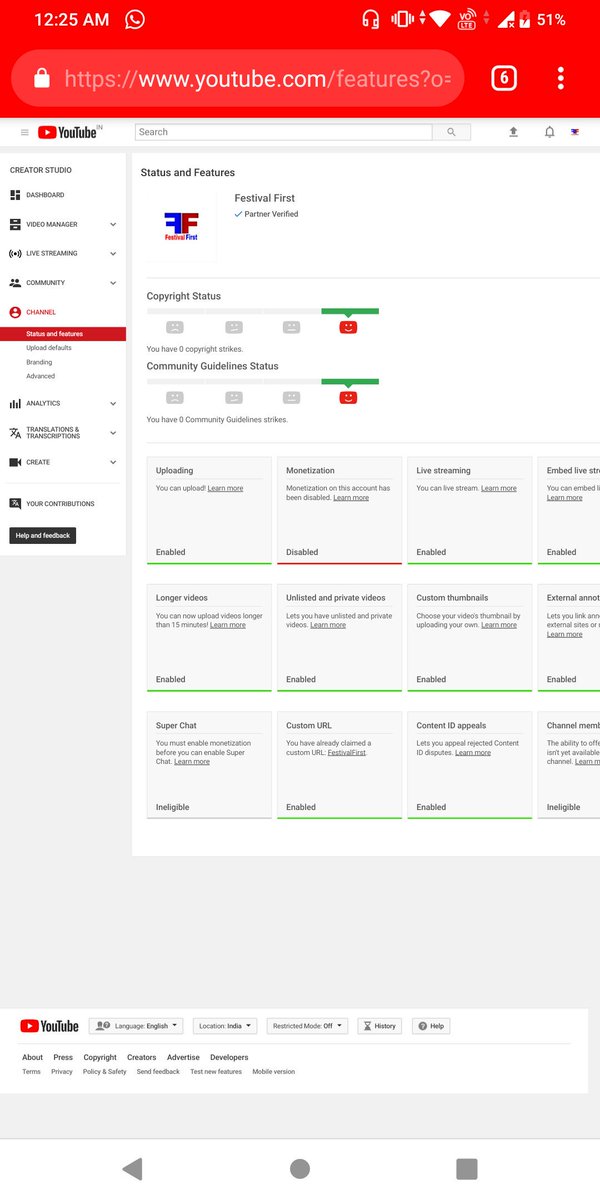Tap the Android home circle button
600x1200 pixels.
[x=299, y=1168]
